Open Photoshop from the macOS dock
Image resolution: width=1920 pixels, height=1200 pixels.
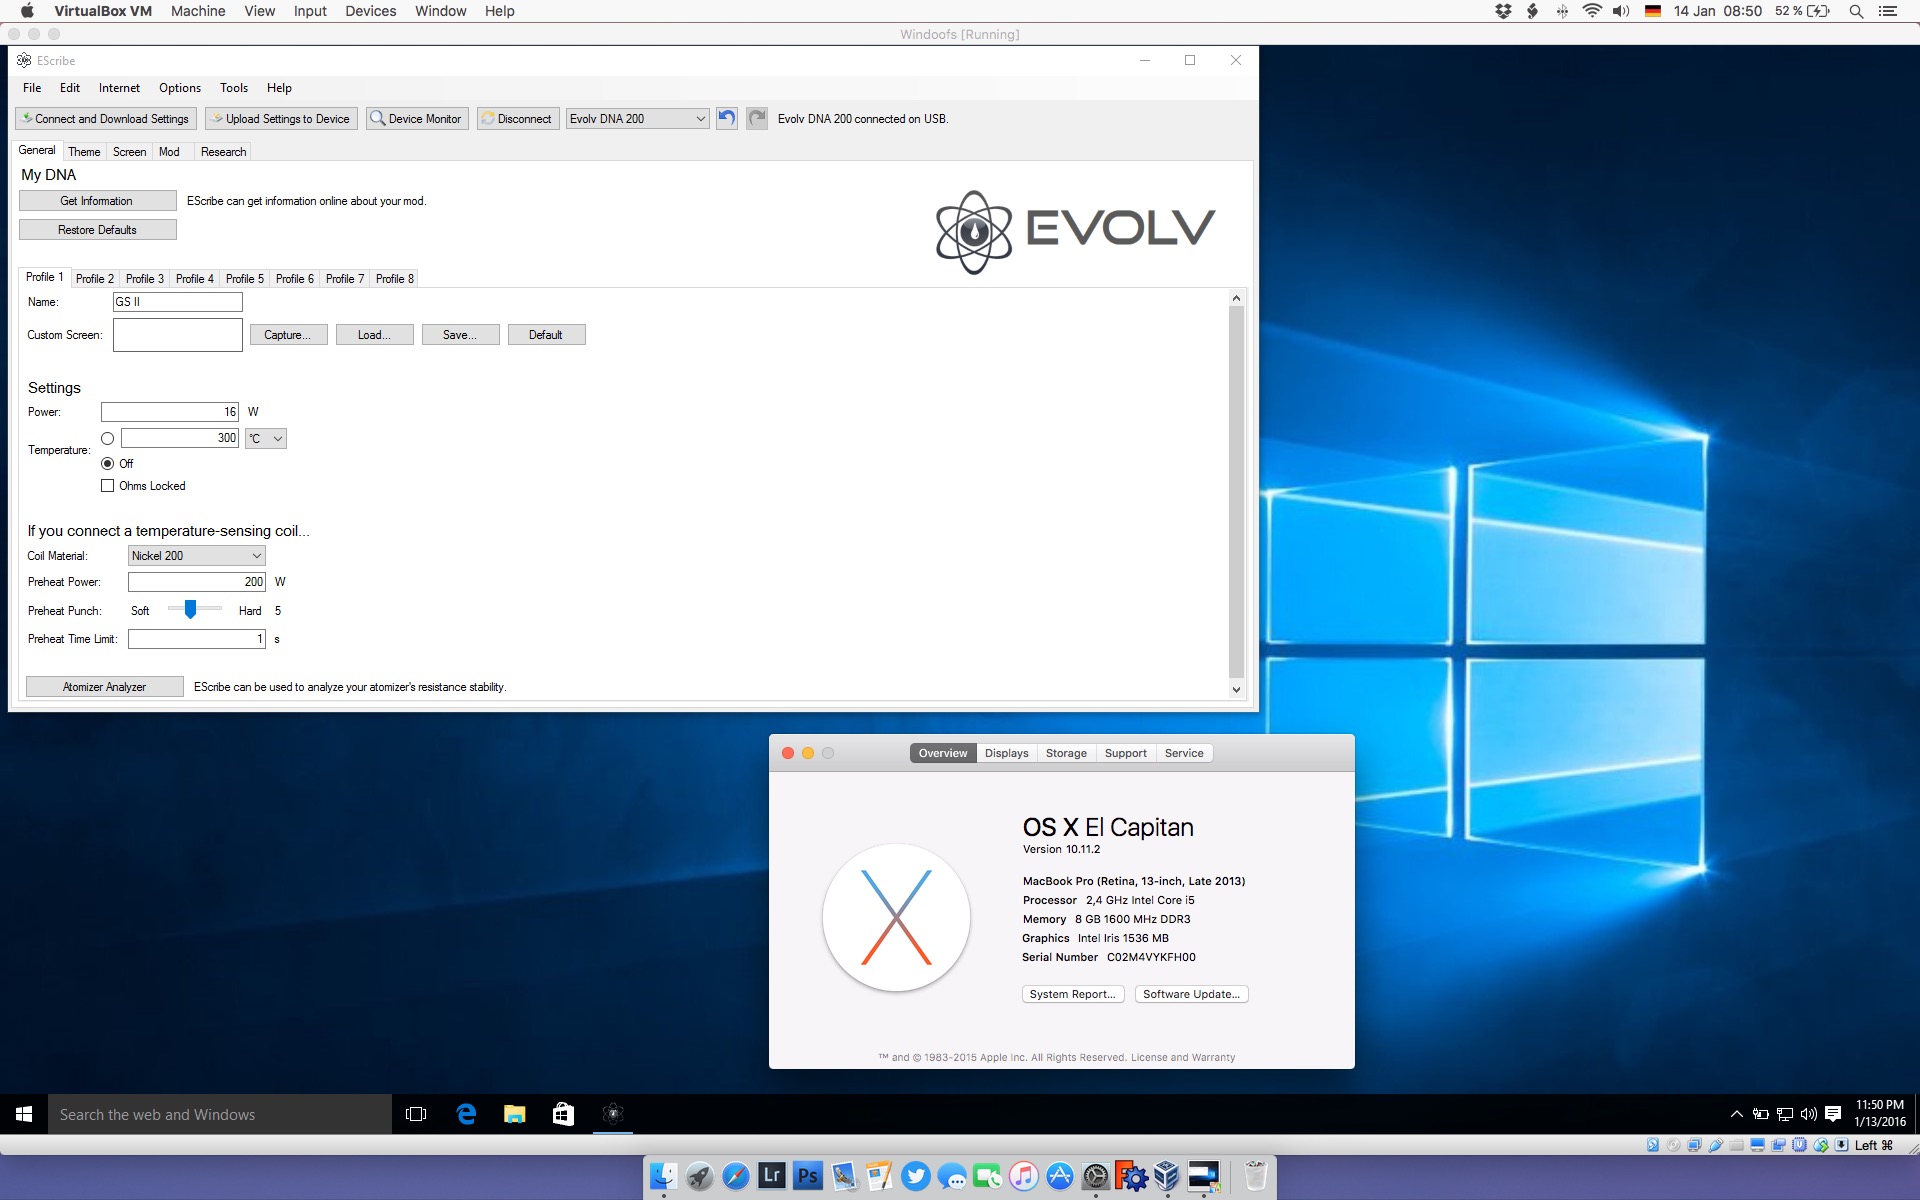808,1176
